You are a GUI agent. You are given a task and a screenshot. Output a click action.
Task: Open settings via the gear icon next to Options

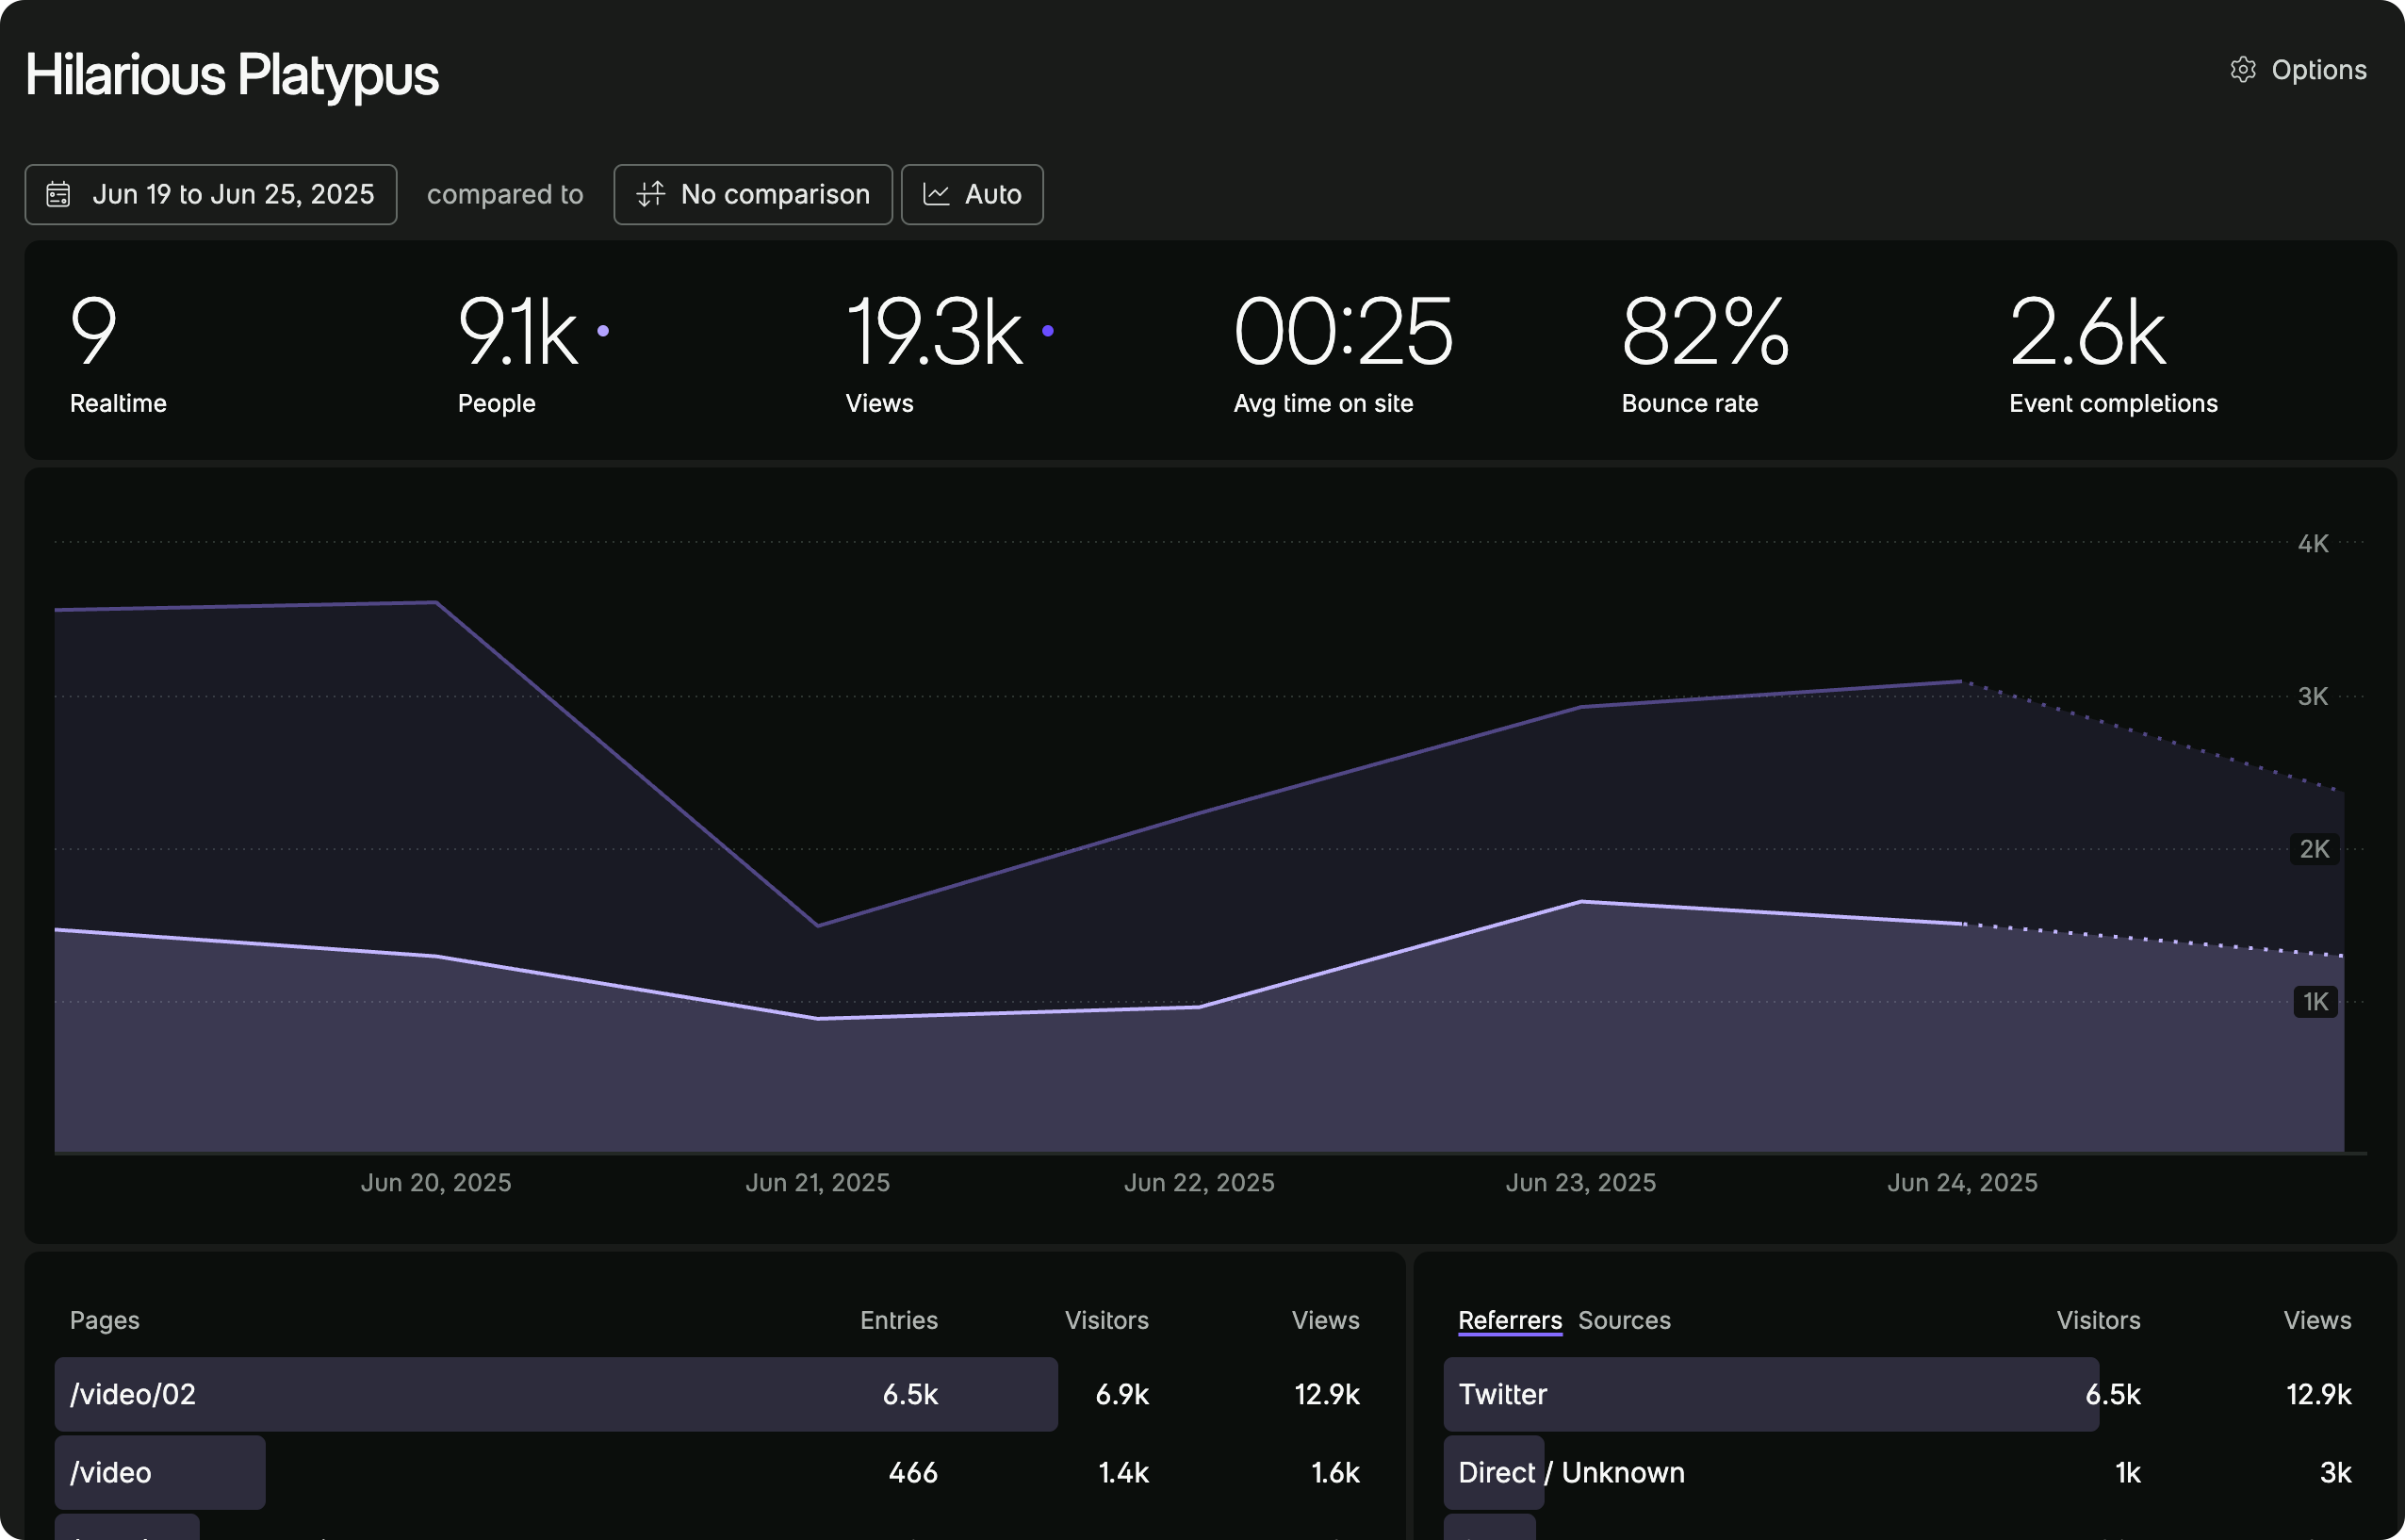point(2244,69)
